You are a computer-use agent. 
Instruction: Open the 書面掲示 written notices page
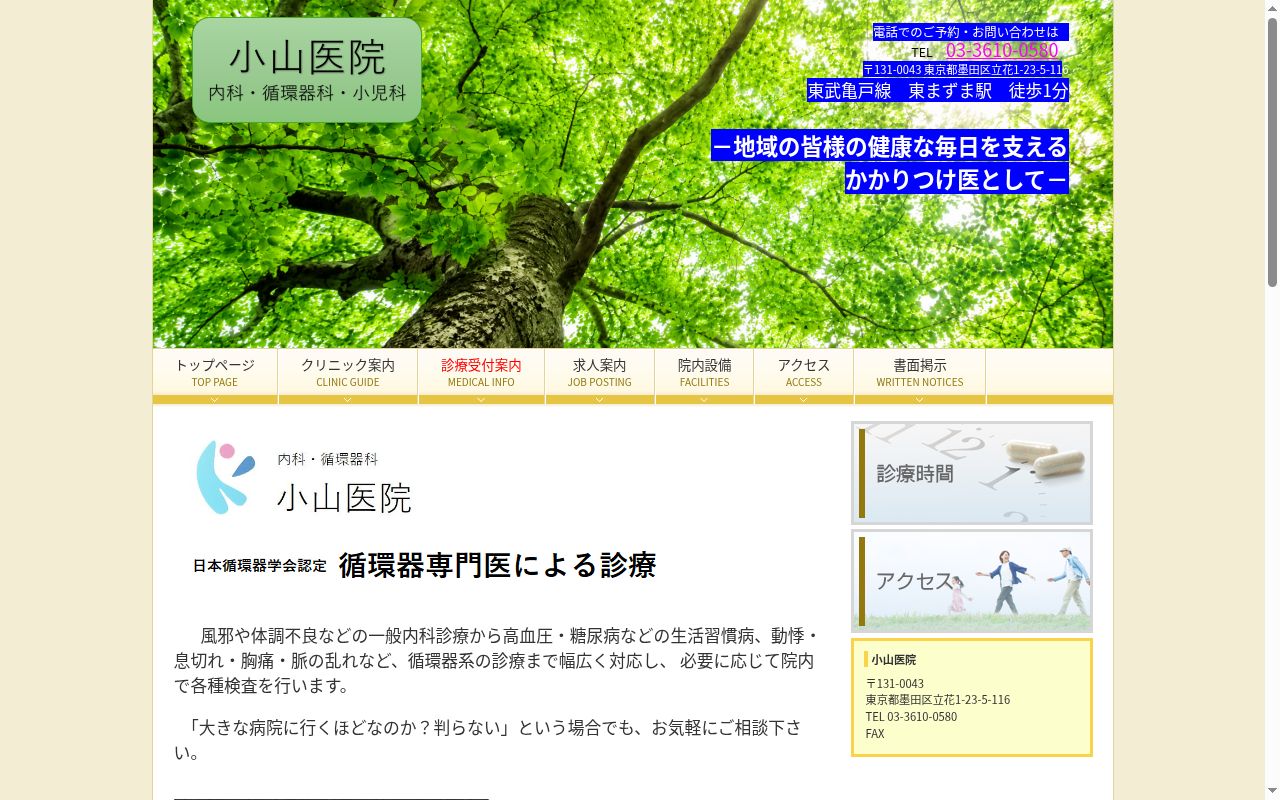click(920, 373)
